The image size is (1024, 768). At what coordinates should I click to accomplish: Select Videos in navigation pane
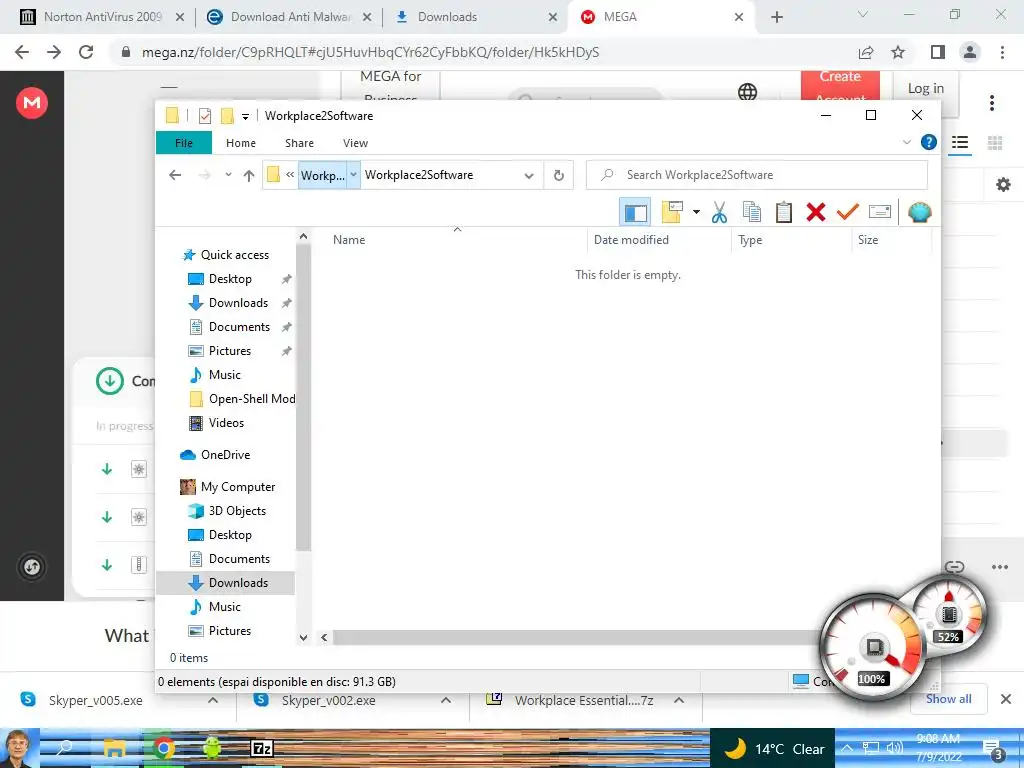[226, 423]
